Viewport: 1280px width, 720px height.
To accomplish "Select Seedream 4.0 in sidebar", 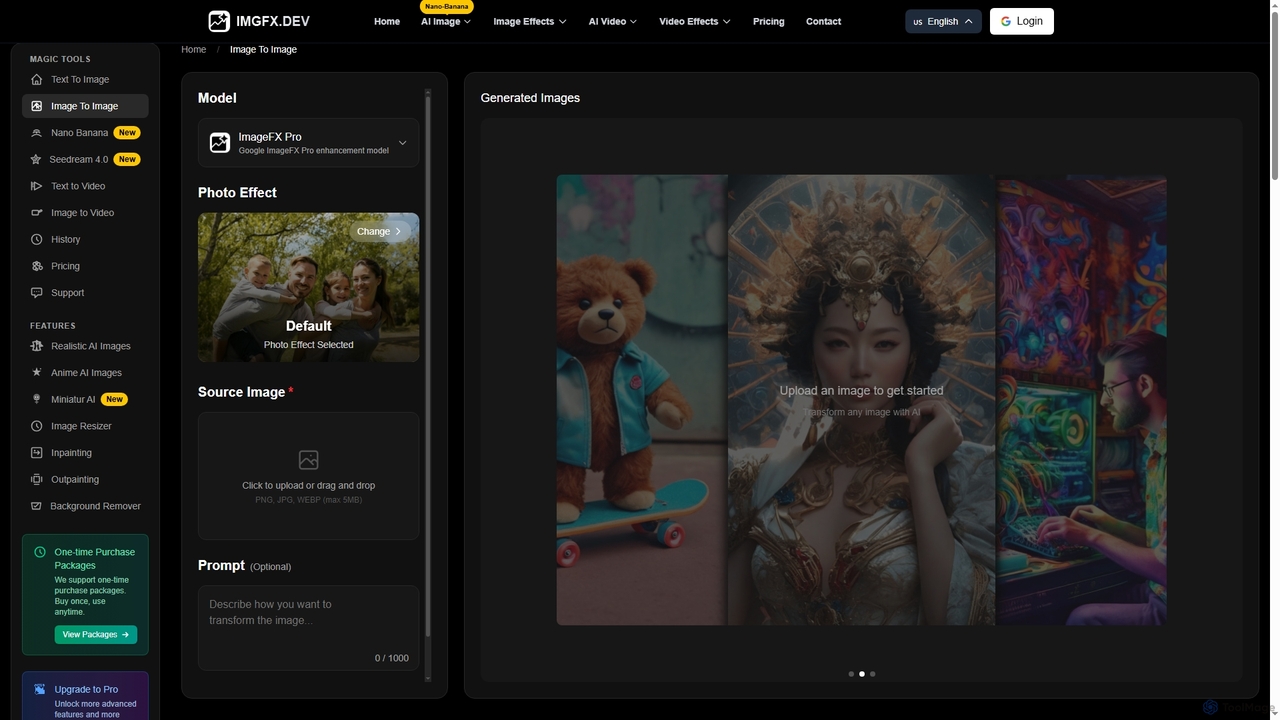I will click(85, 159).
